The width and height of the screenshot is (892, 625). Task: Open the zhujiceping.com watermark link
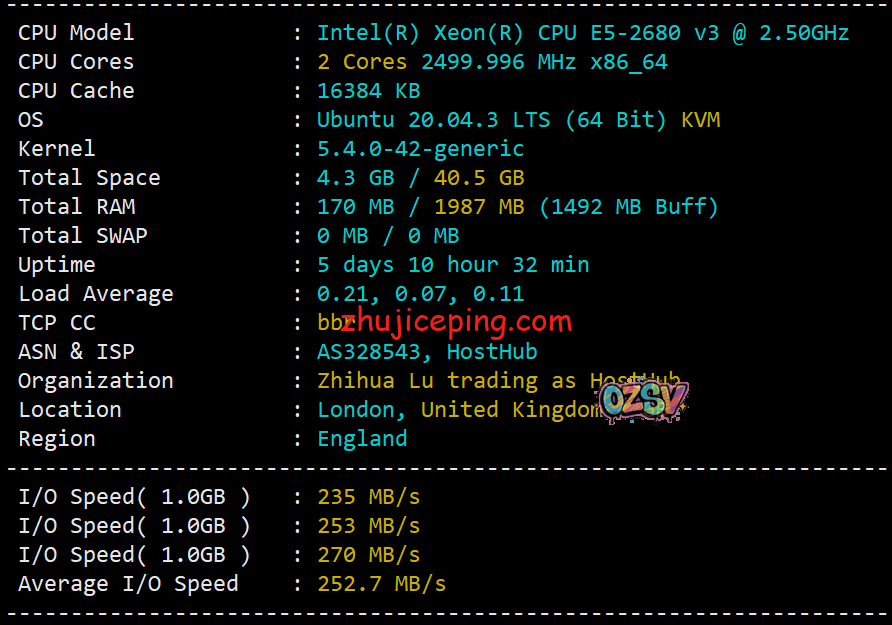[x=456, y=321]
